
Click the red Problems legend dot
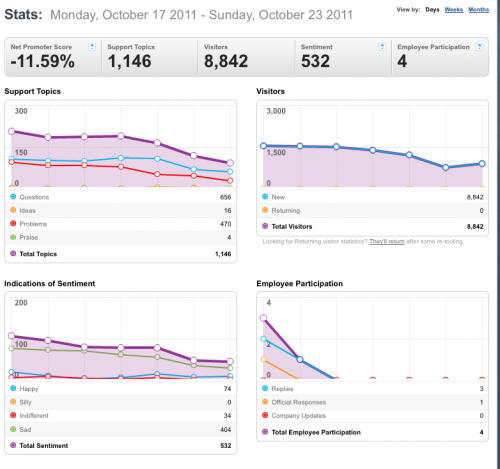click(13, 223)
